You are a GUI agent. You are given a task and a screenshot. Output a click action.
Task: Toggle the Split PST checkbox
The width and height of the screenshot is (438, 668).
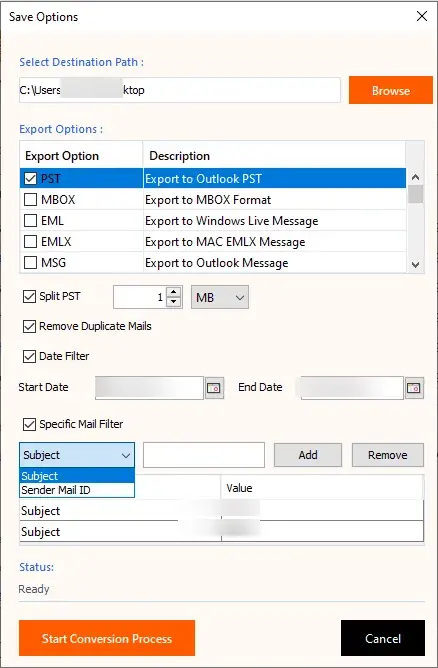click(x=29, y=297)
